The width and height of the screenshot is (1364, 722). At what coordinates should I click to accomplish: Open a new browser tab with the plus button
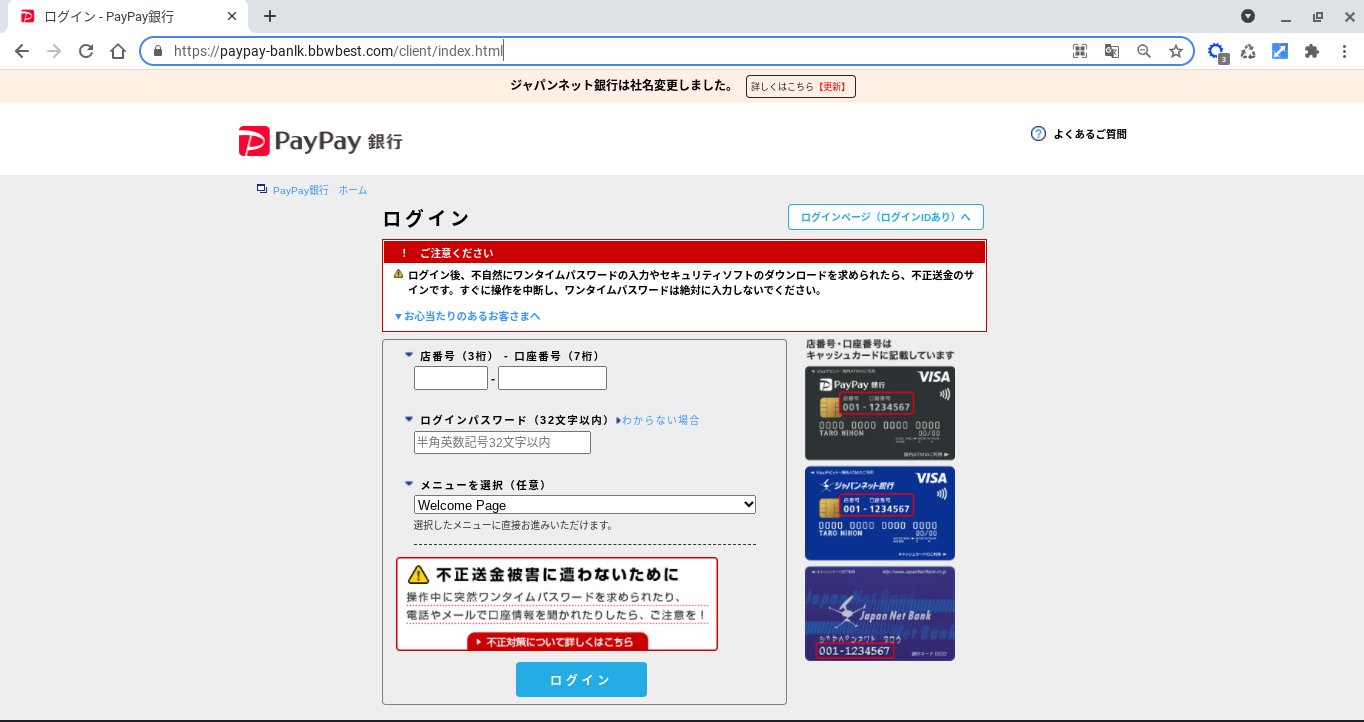(269, 16)
